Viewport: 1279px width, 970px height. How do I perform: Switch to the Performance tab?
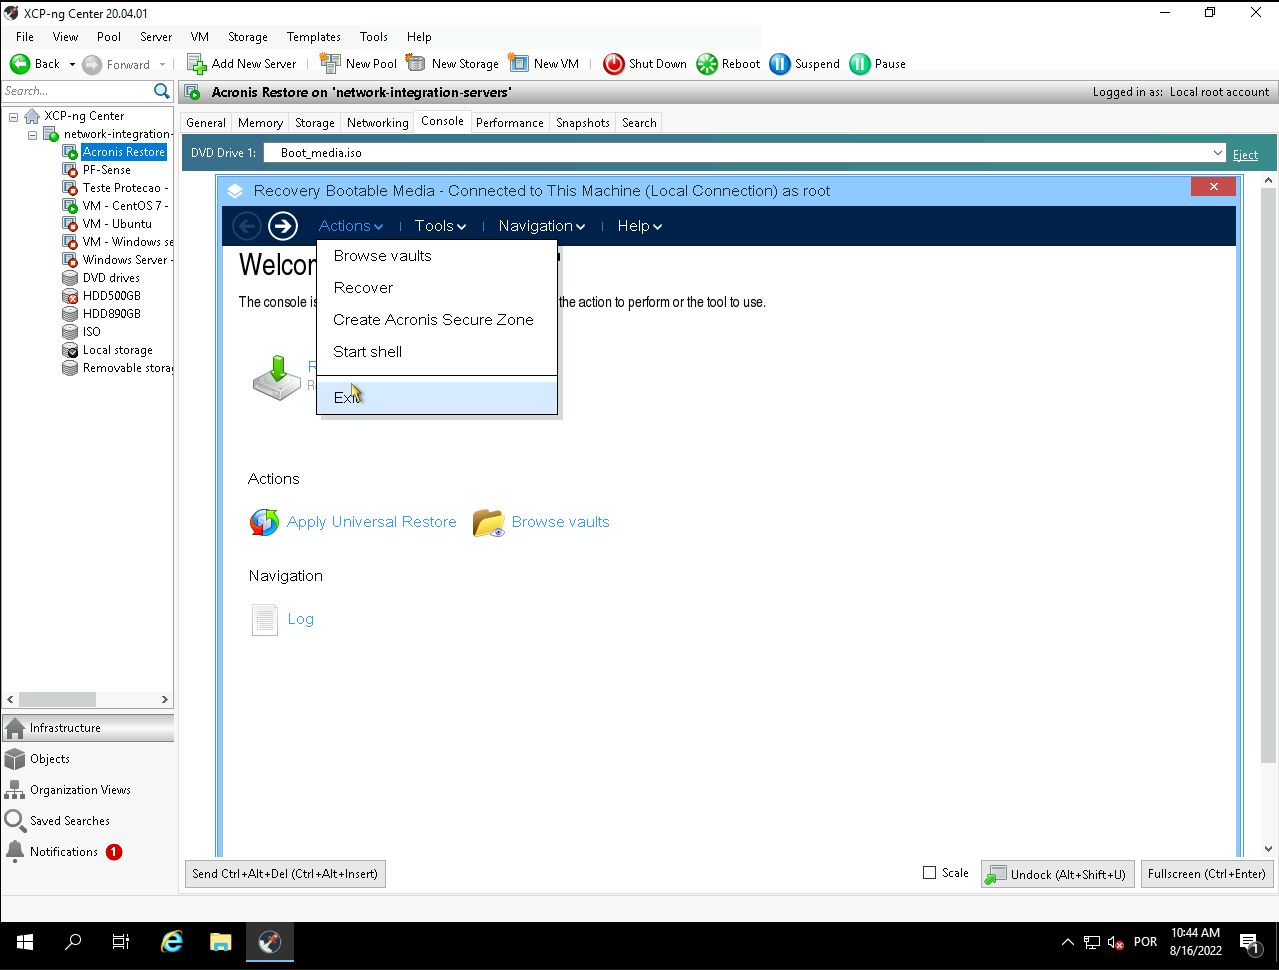(510, 123)
